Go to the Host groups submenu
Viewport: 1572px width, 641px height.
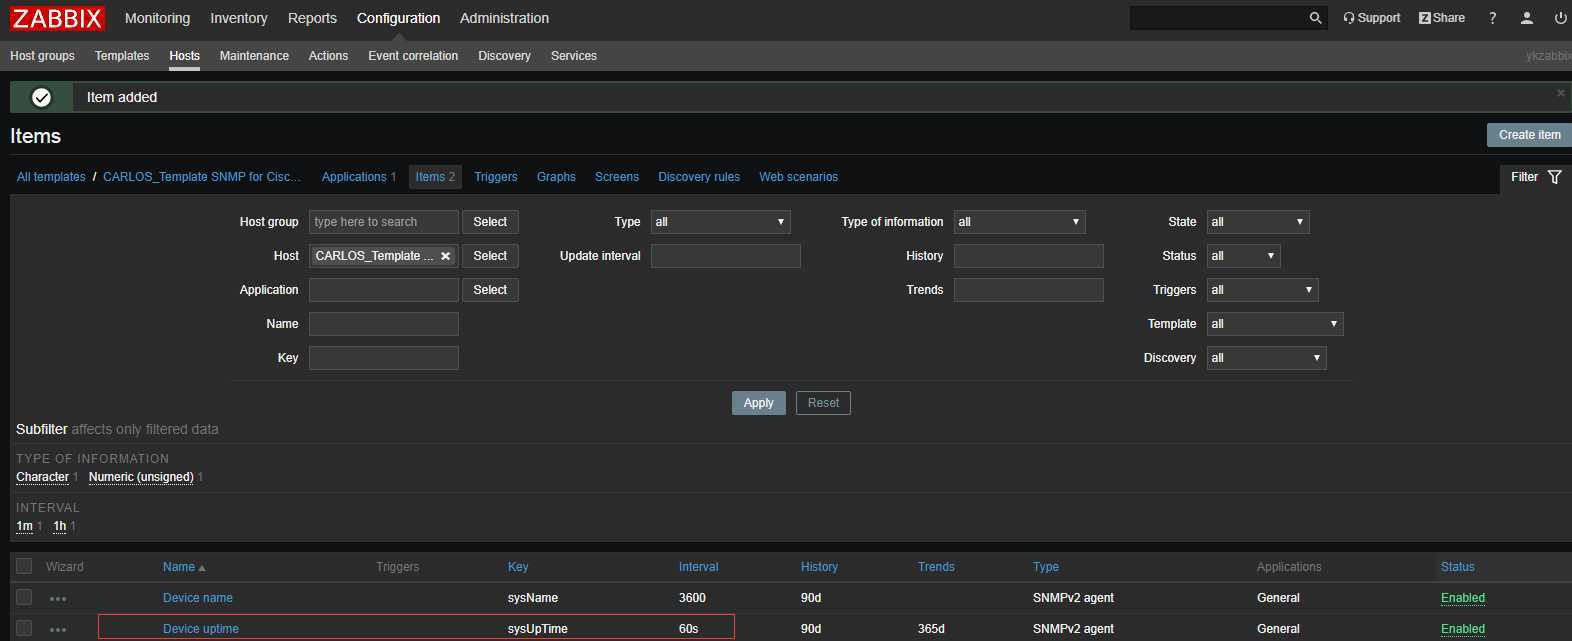[42, 56]
